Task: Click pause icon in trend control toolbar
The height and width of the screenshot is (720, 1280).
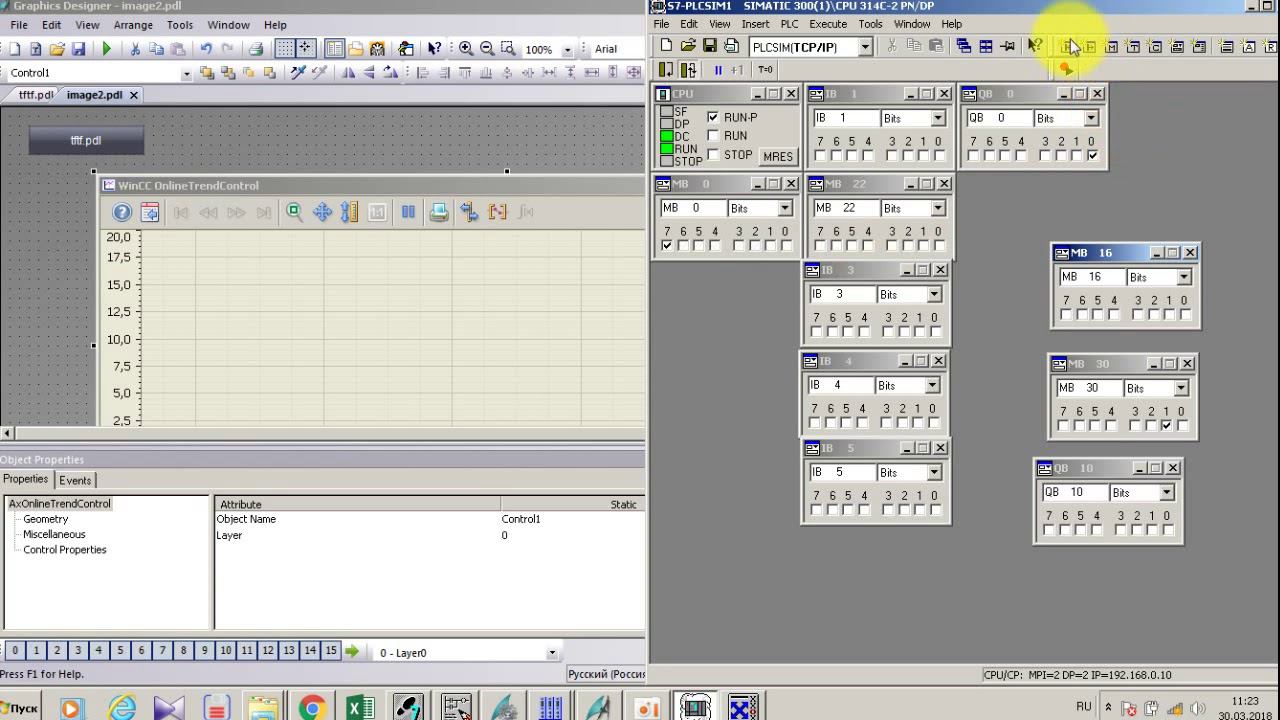Action: [x=408, y=212]
